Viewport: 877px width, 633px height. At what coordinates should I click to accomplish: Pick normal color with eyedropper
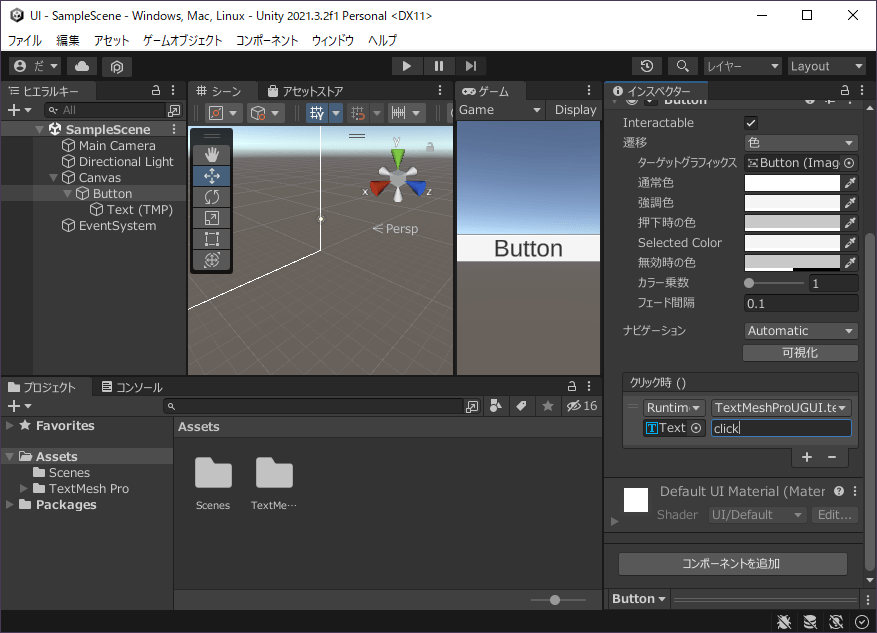(850, 182)
